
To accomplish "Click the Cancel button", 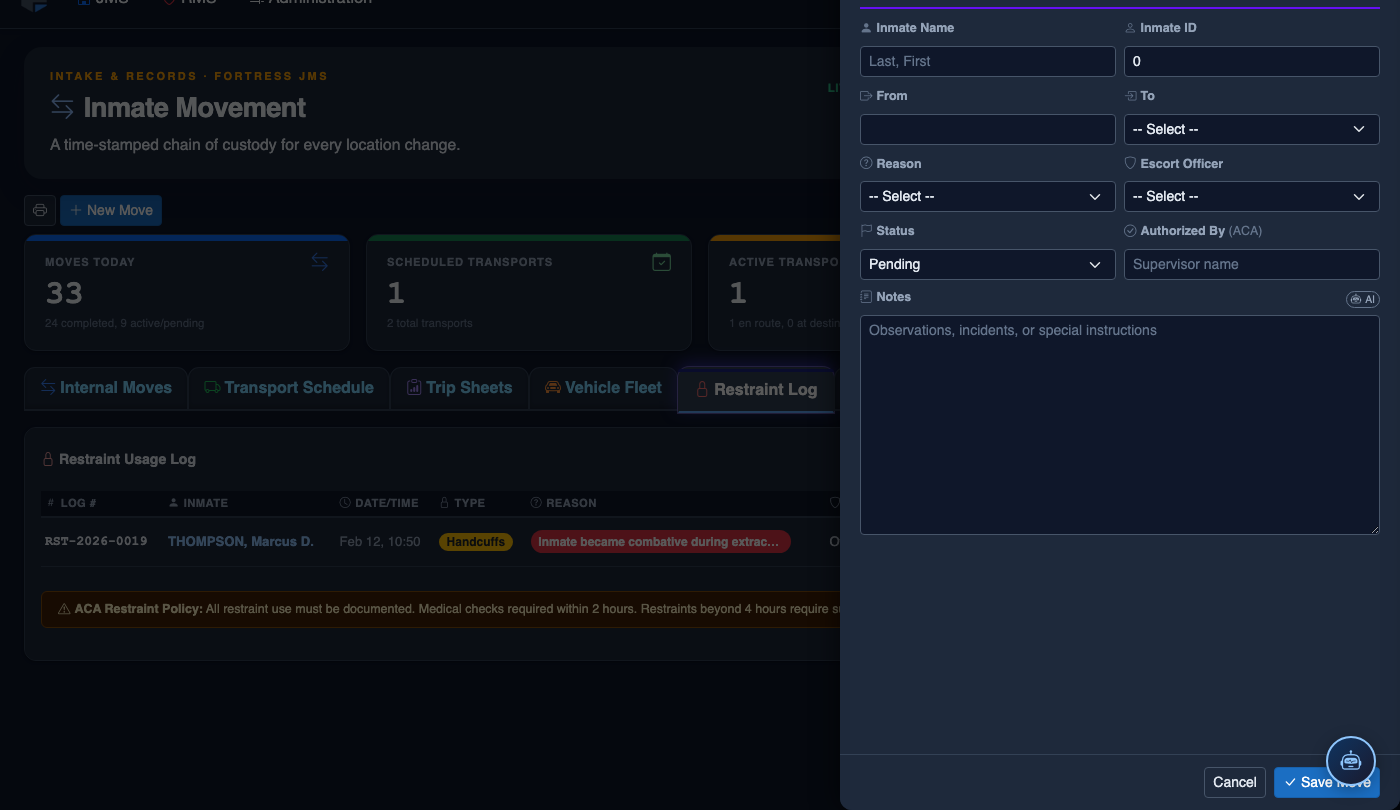I will (x=1235, y=782).
